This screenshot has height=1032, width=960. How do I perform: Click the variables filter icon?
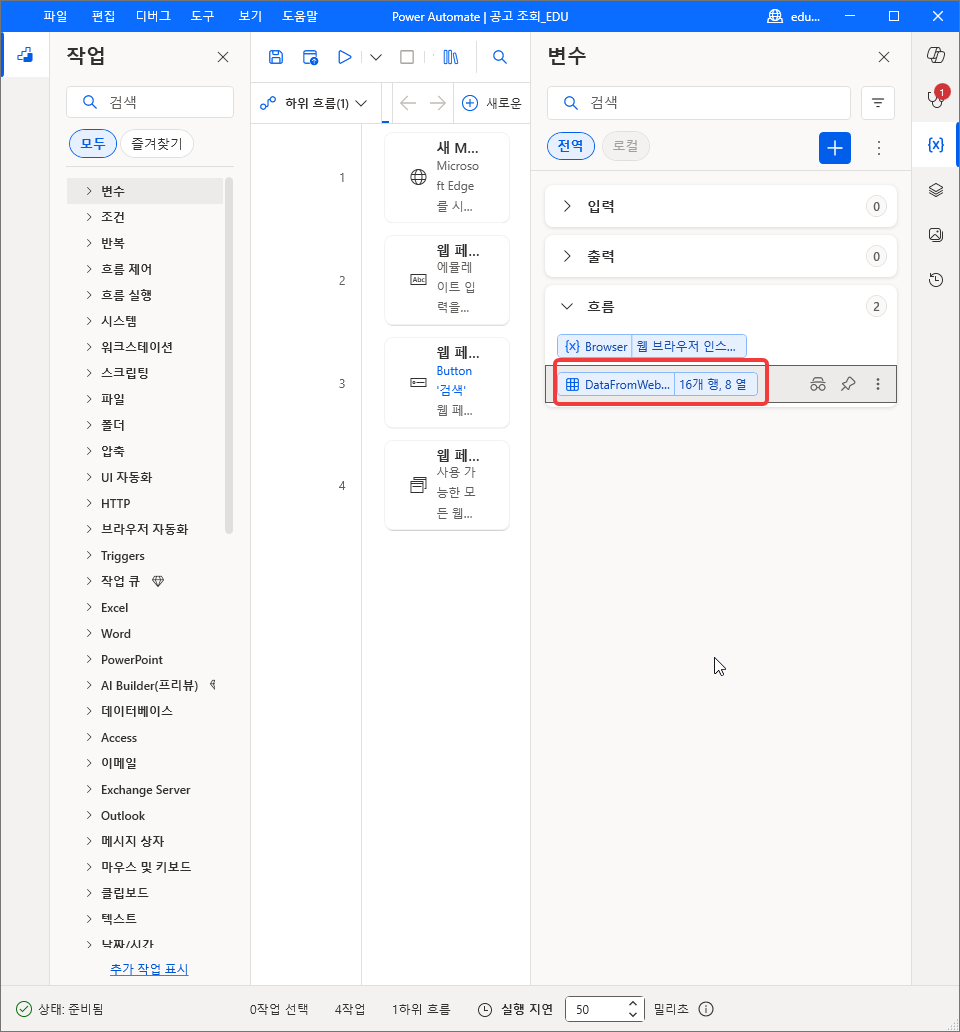click(x=878, y=103)
